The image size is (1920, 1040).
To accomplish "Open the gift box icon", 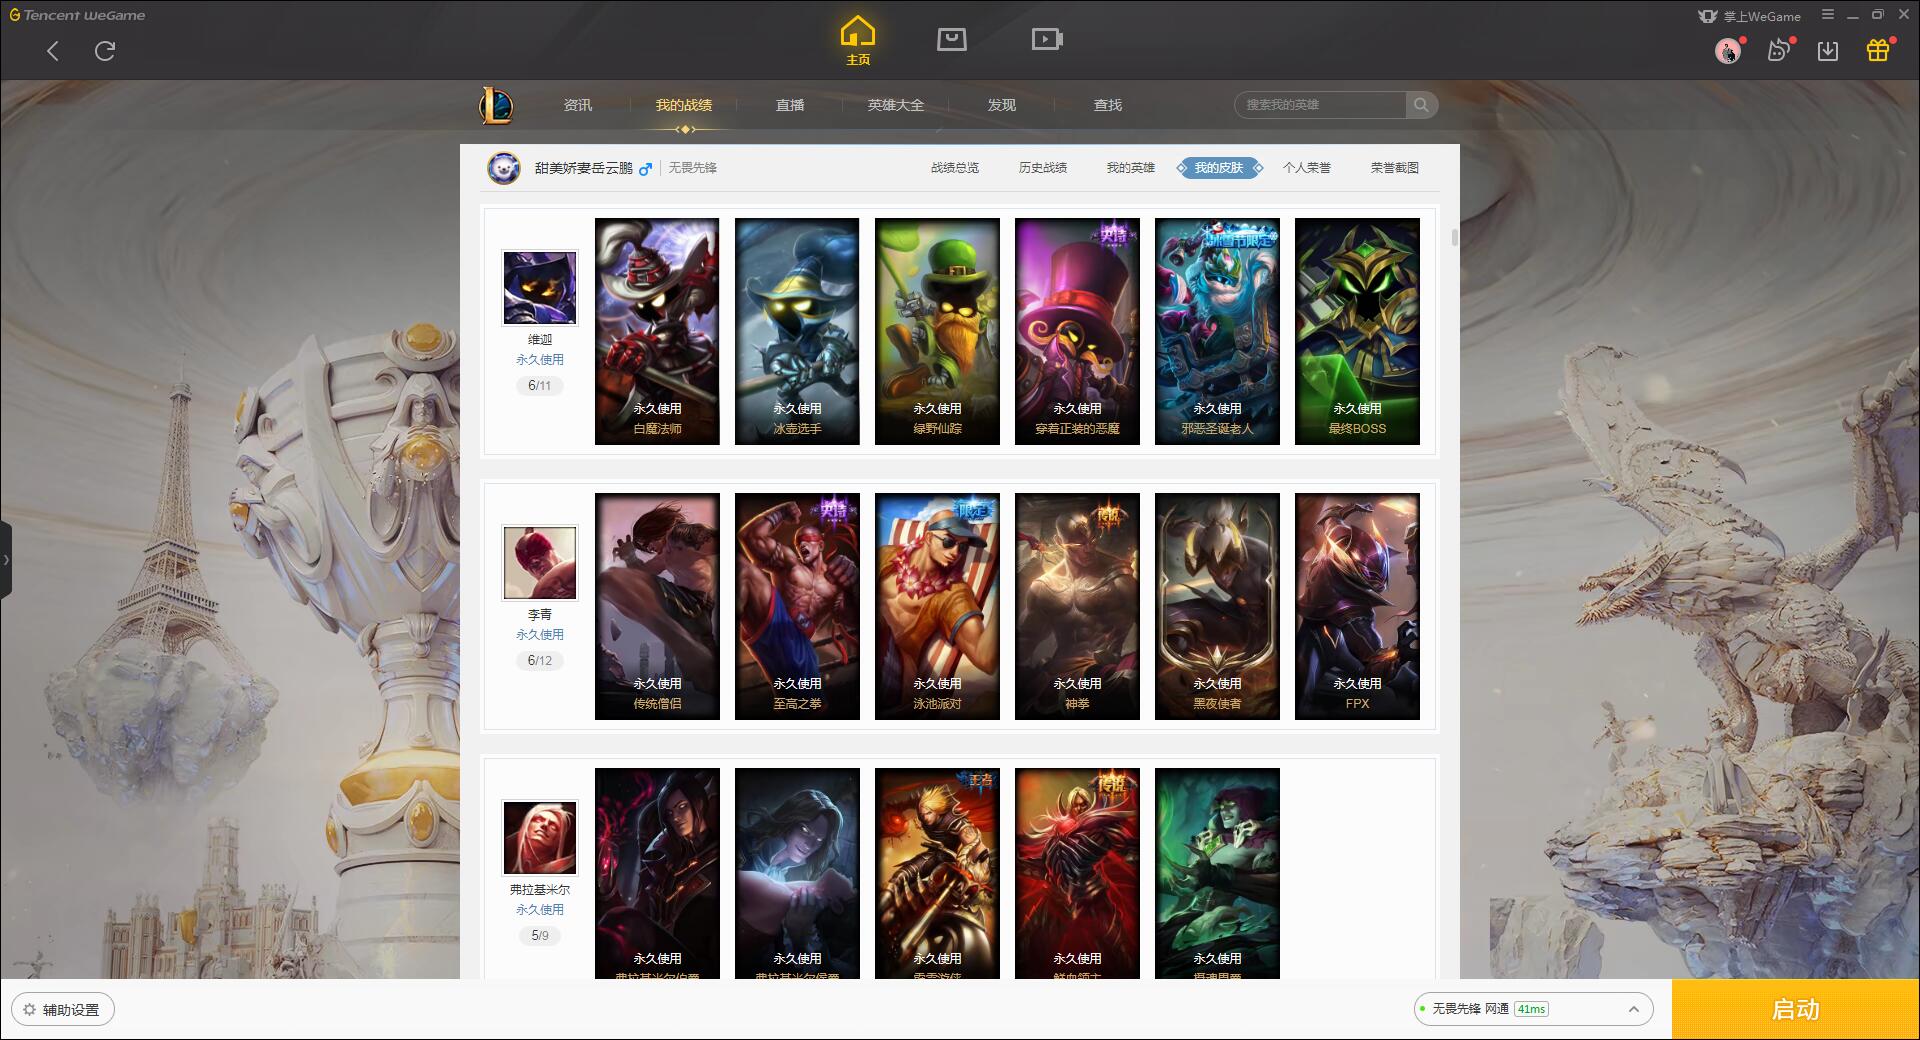I will coord(1878,50).
